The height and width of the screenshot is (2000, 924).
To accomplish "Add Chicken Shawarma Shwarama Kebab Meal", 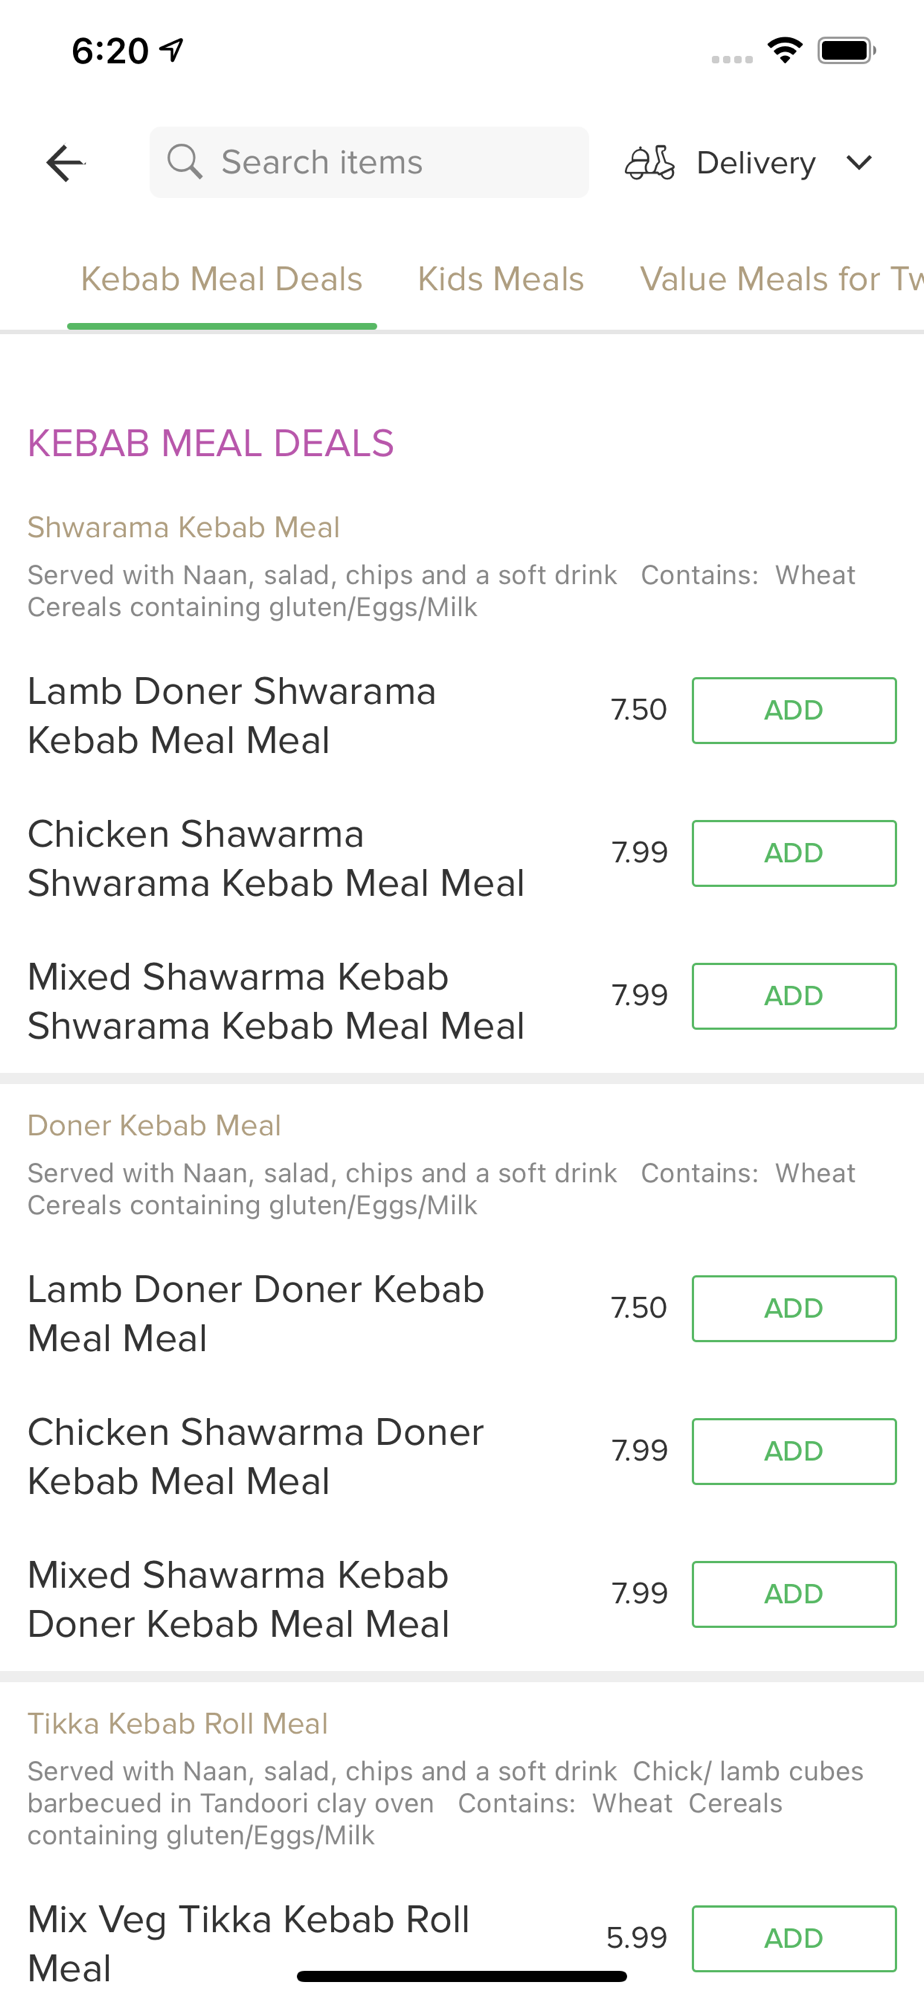I will click(x=794, y=853).
